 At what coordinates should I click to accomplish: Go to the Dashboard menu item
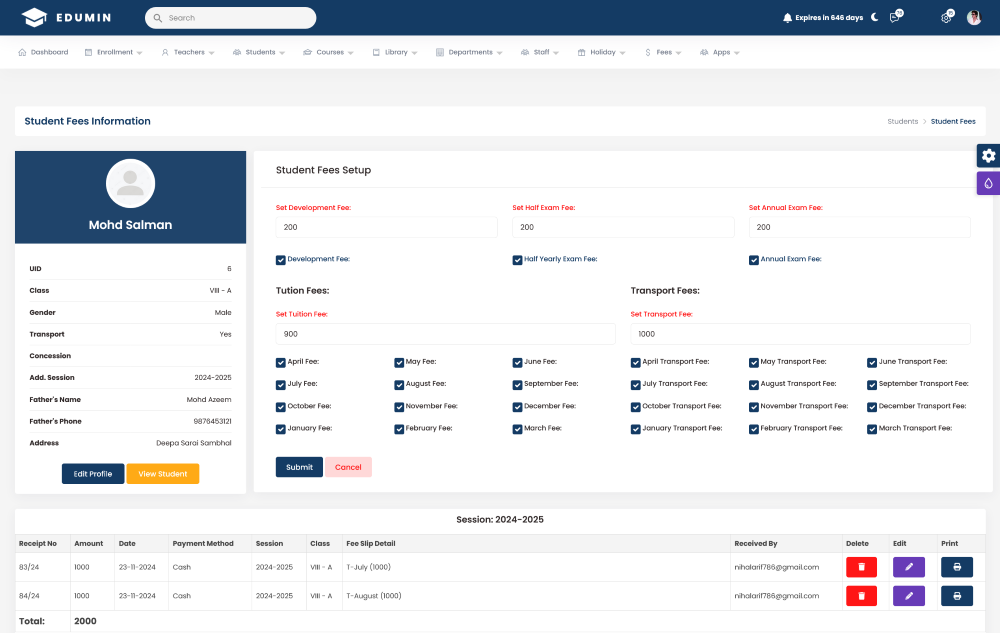point(43,52)
